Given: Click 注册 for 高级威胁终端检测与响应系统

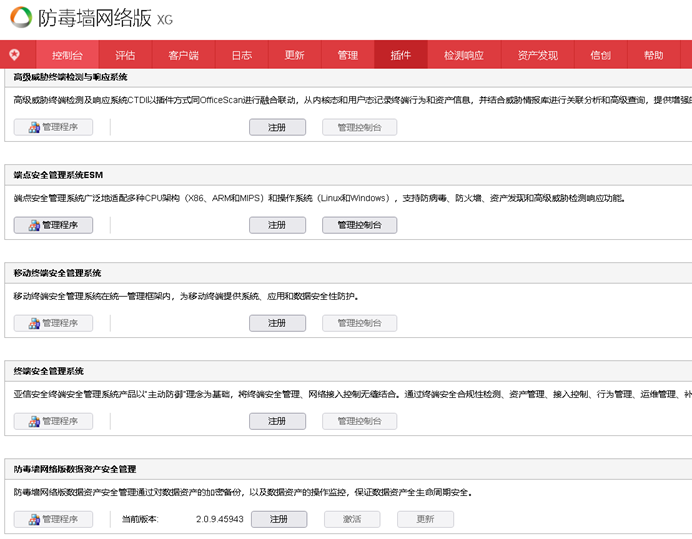Looking at the screenshot, I should pyautogui.click(x=277, y=127).
